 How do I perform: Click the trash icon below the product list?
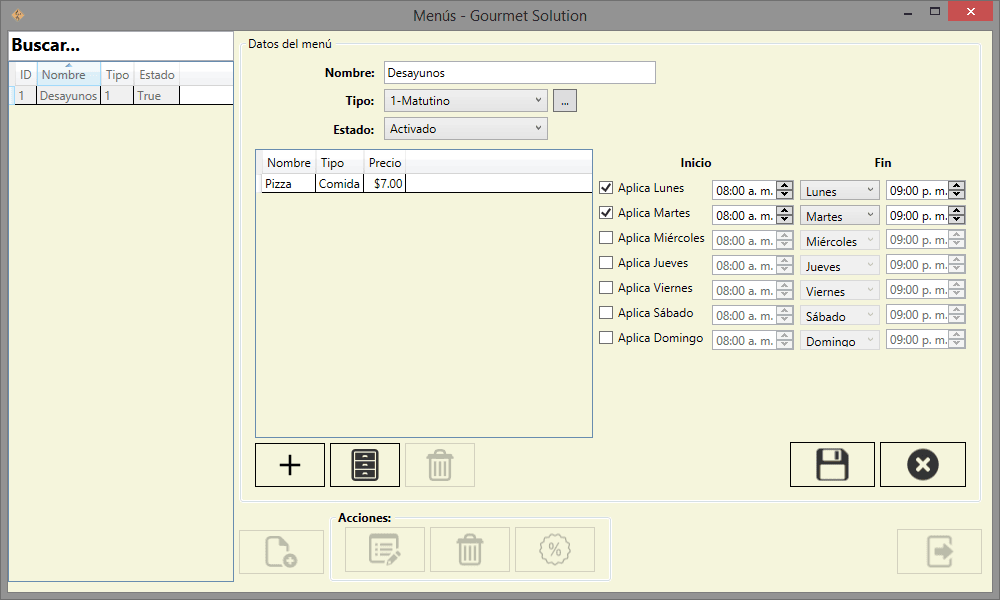tap(440, 465)
